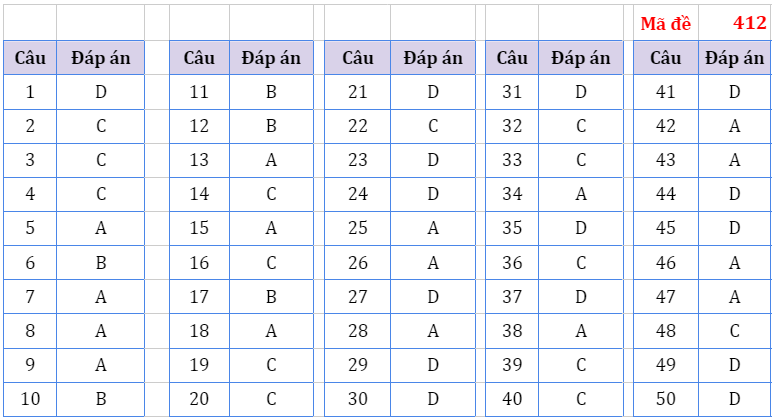
Task: Select the answer cell beside question 6
Action: click(101, 262)
